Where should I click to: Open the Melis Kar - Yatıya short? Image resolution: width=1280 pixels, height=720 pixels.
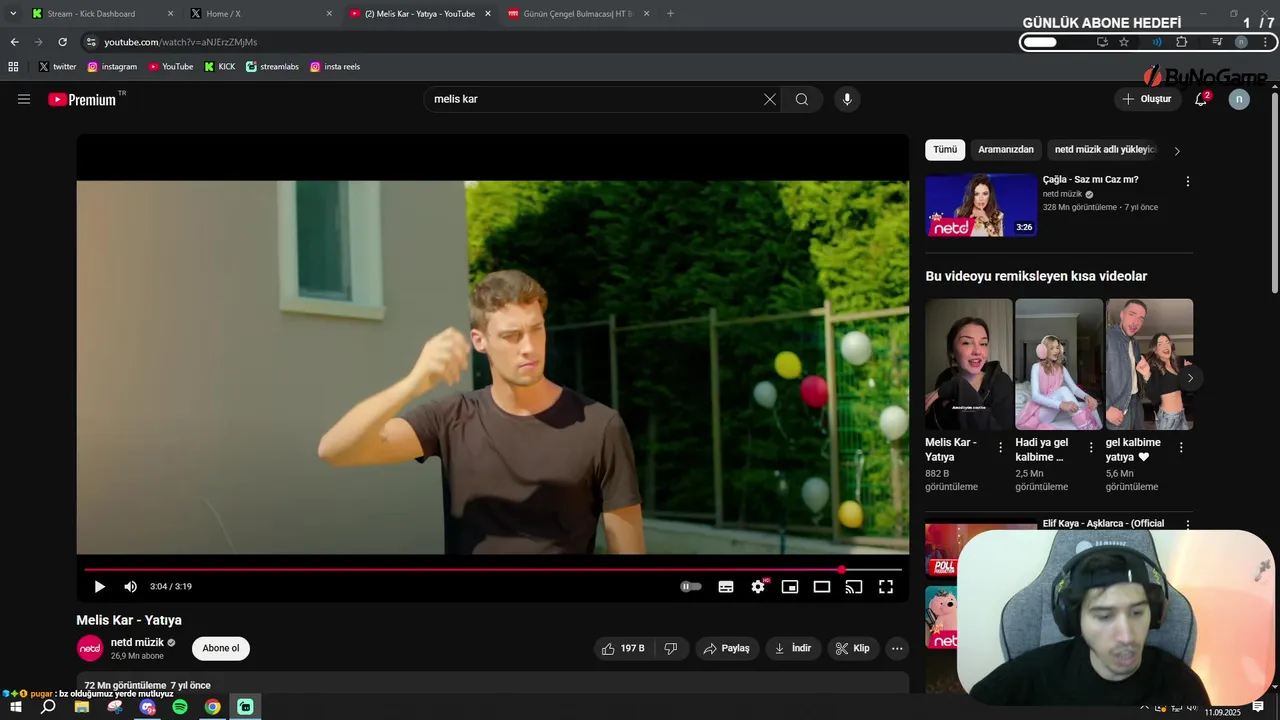coord(968,364)
